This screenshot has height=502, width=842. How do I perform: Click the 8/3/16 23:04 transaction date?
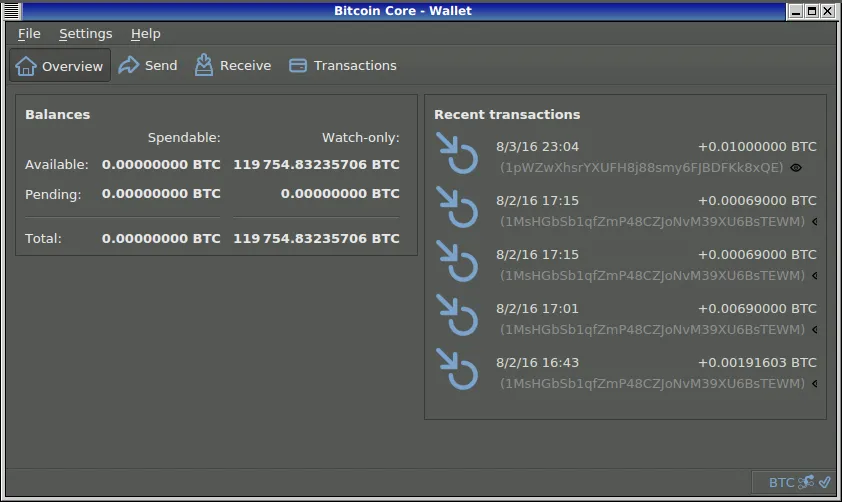[538, 147]
